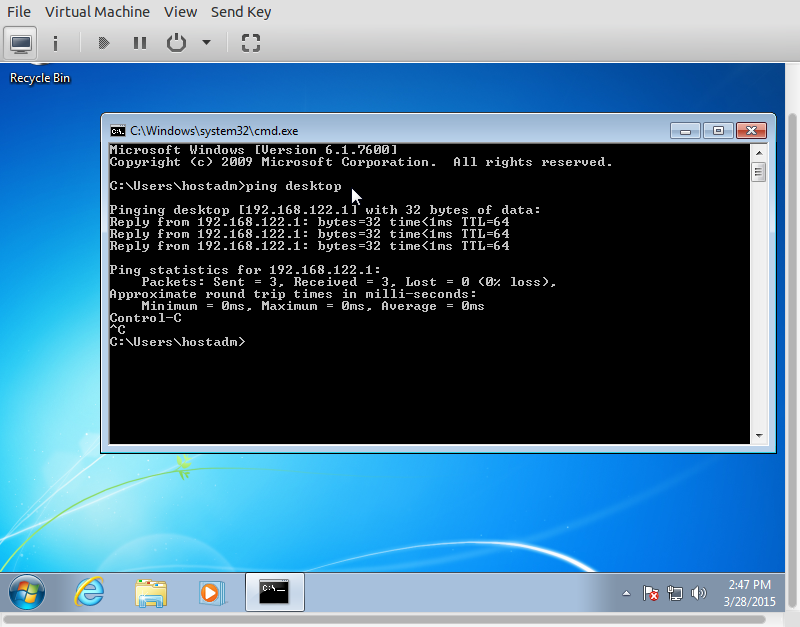Click the volume speaker tray icon
This screenshot has width=800, height=627.
click(x=699, y=593)
